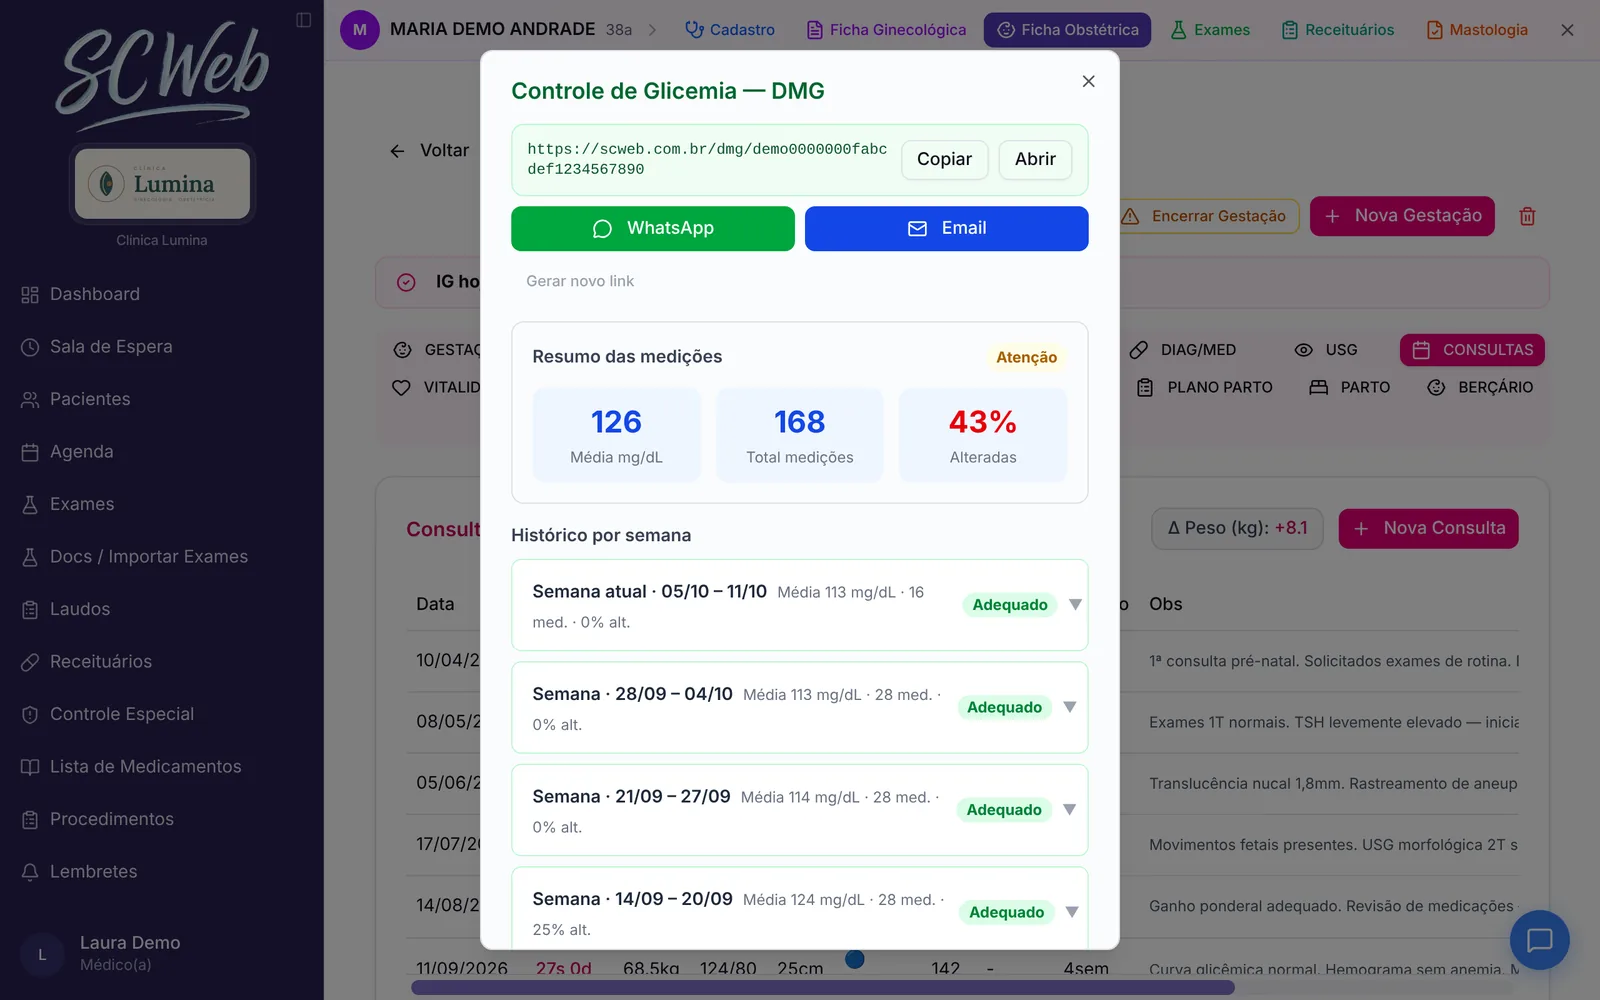The height and width of the screenshot is (1000, 1600).
Task: Send the link via Email button
Action: pyautogui.click(x=946, y=228)
